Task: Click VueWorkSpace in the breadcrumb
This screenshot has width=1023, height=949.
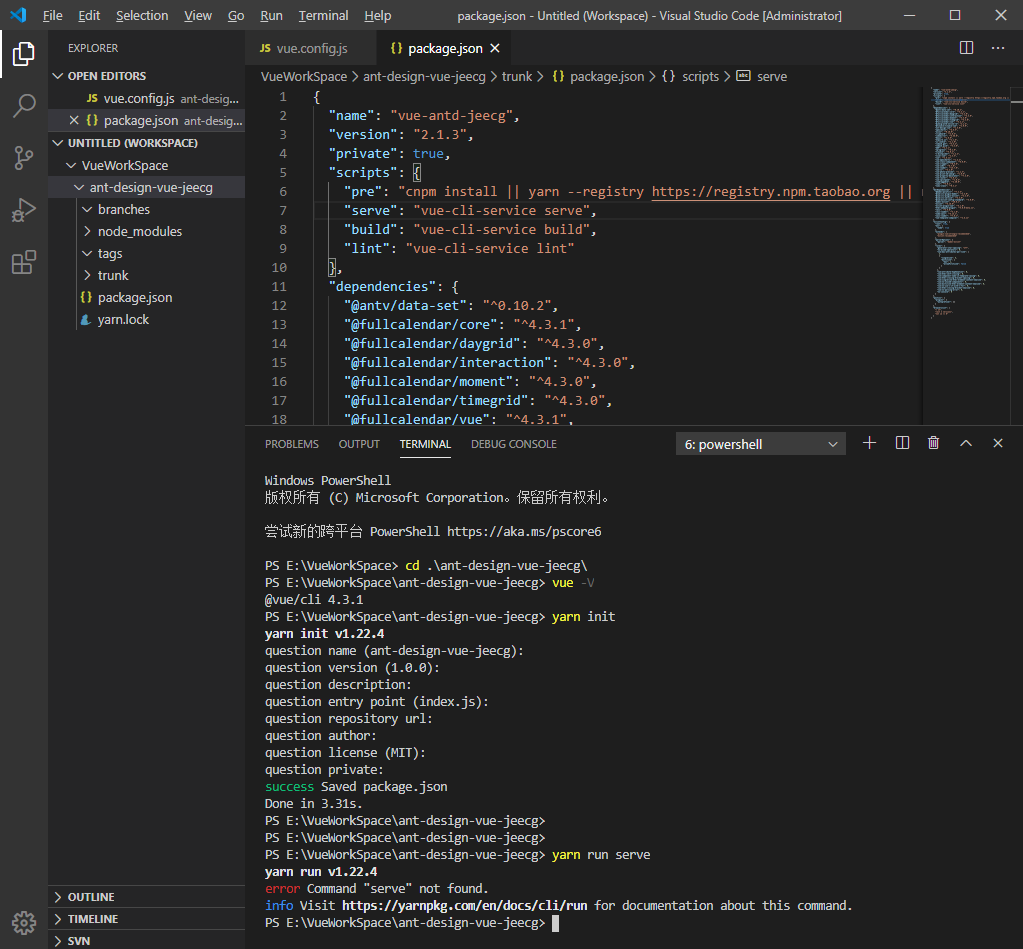Action: (x=304, y=77)
